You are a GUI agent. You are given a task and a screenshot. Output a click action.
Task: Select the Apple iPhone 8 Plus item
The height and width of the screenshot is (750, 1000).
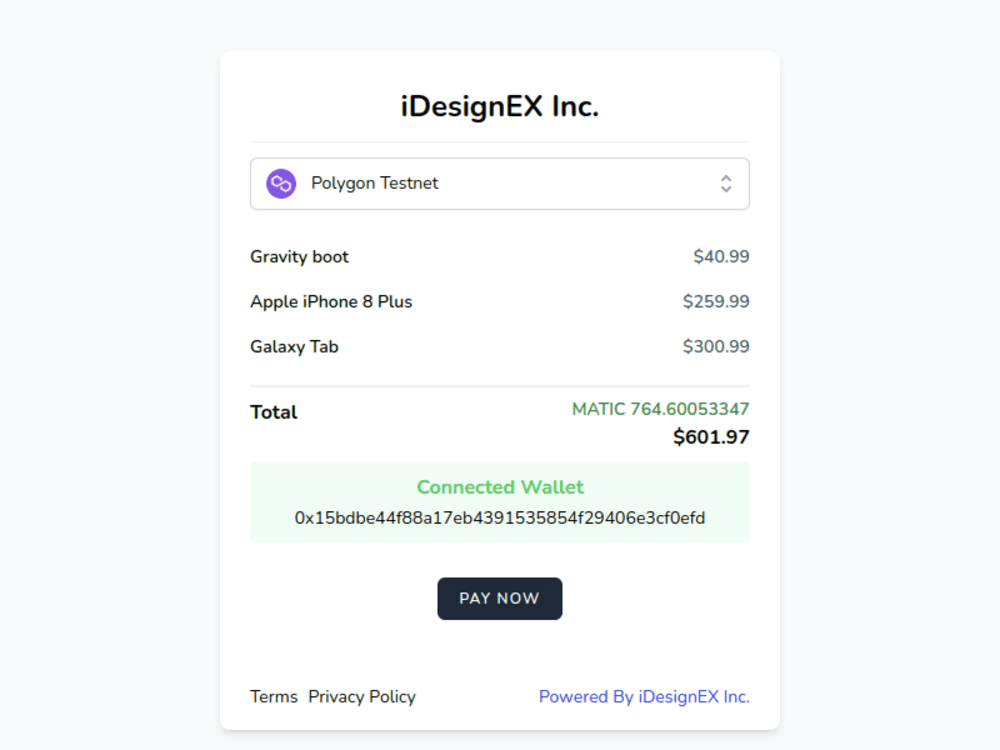tap(331, 301)
